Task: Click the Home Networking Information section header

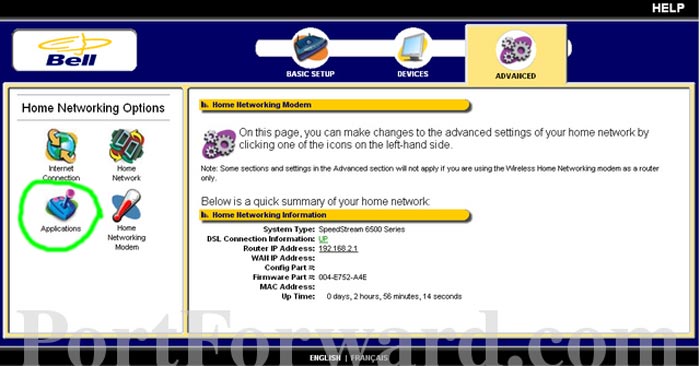Action: tap(335, 215)
